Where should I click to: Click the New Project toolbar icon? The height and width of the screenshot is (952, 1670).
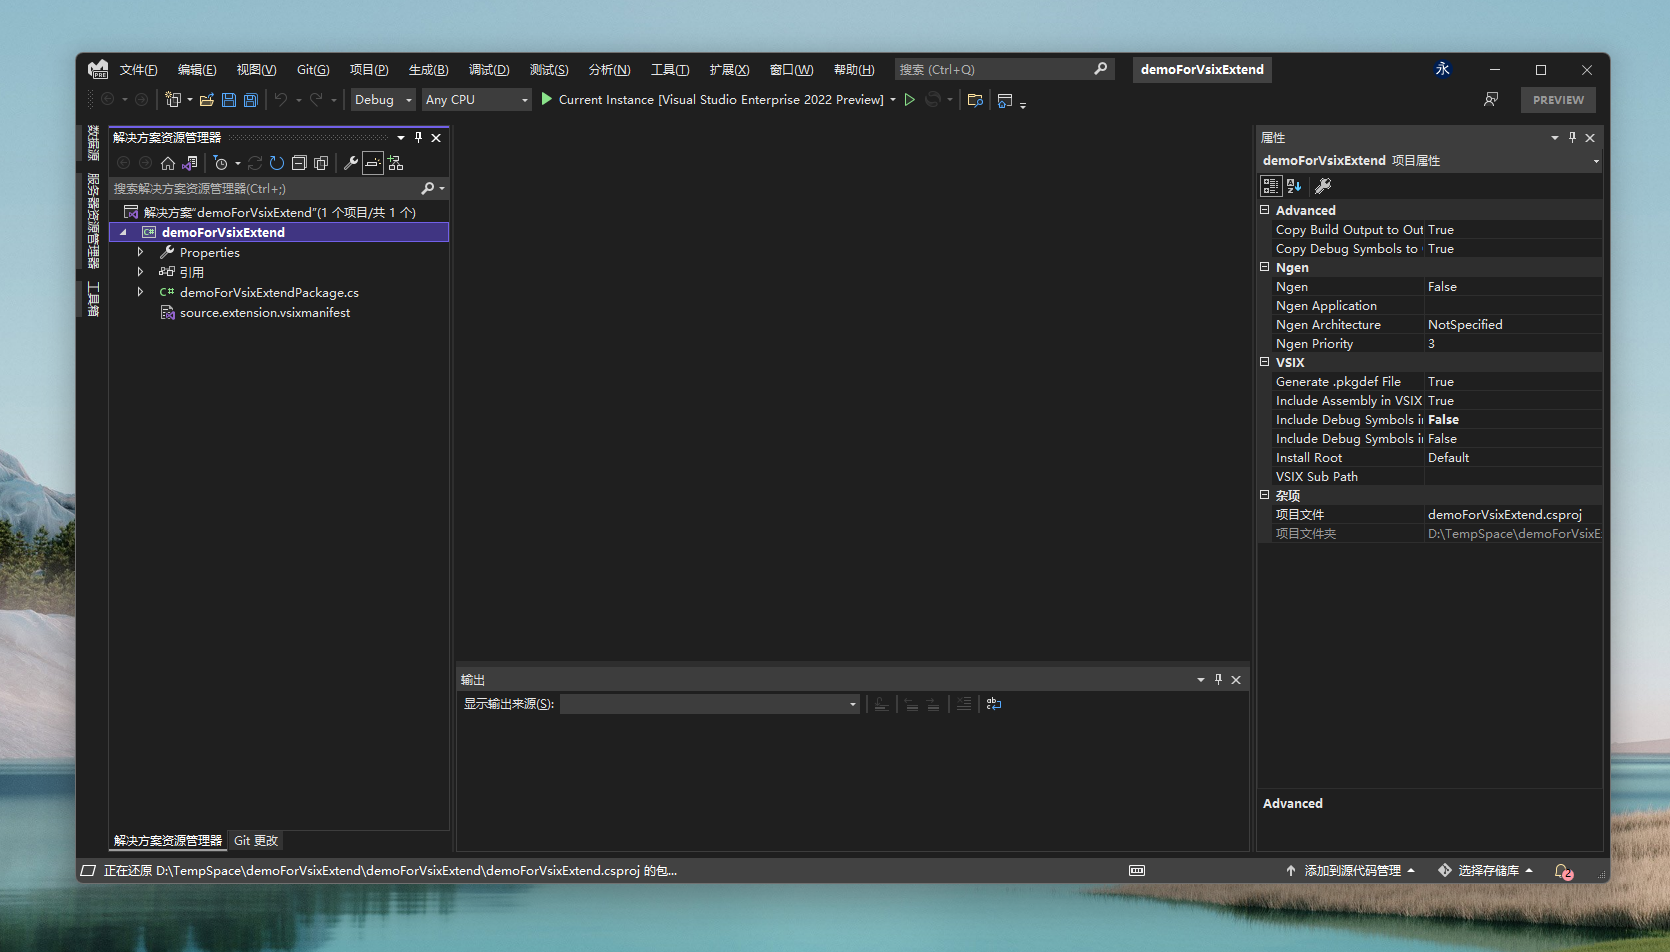click(x=173, y=100)
